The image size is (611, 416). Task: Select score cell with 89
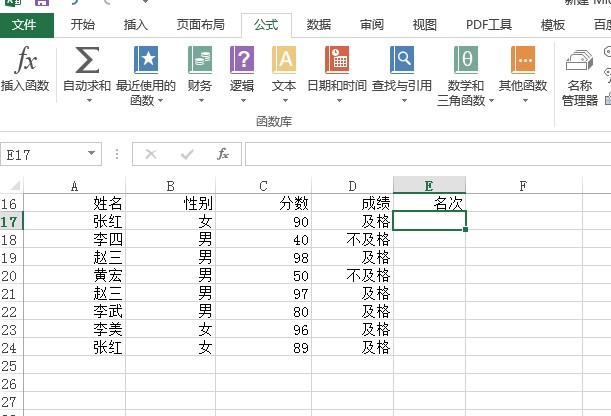click(x=263, y=347)
